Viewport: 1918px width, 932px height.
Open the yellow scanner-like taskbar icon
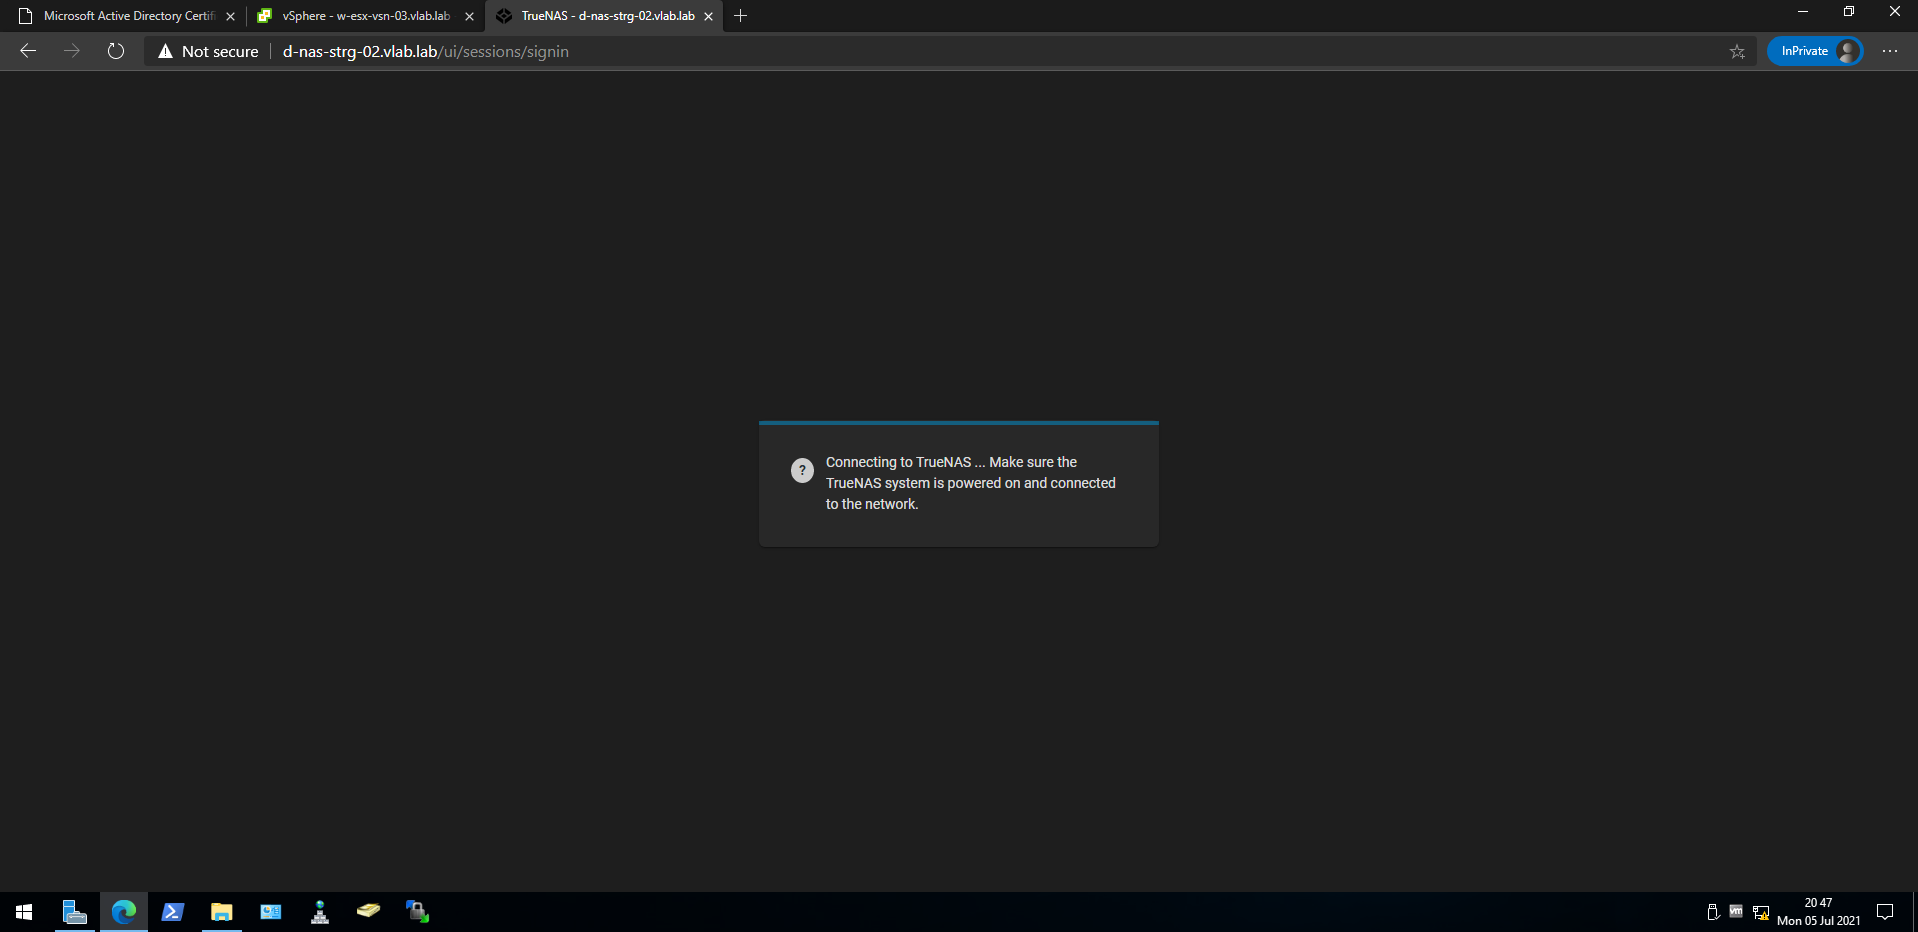tap(369, 912)
